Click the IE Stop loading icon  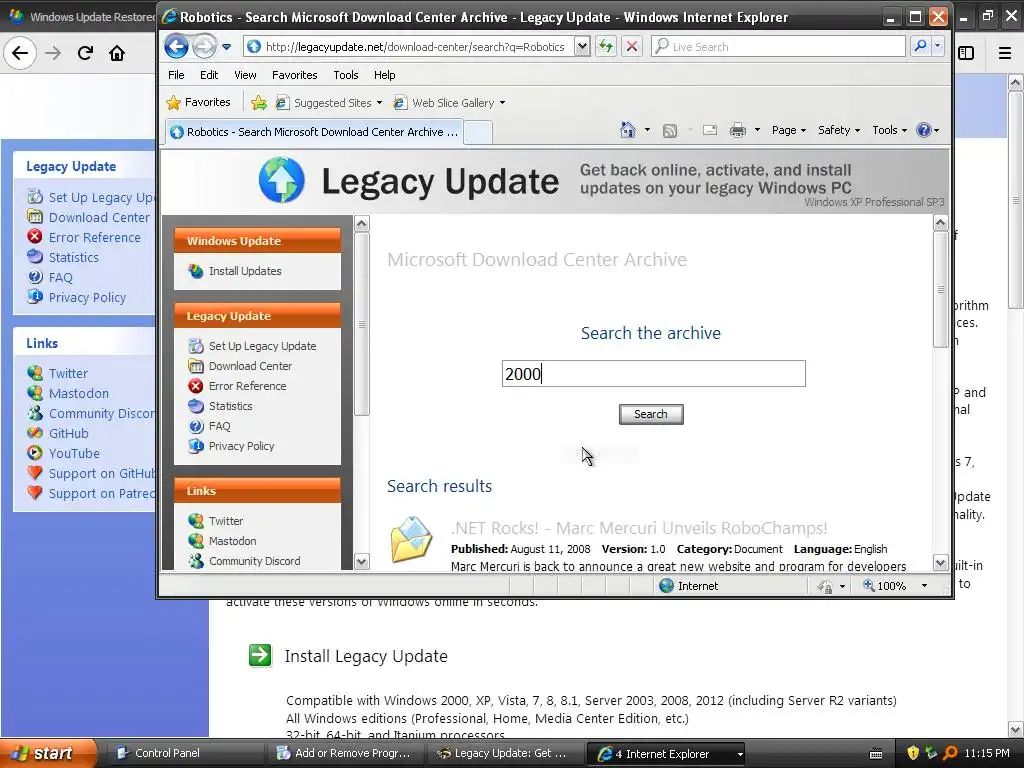point(632,46)
